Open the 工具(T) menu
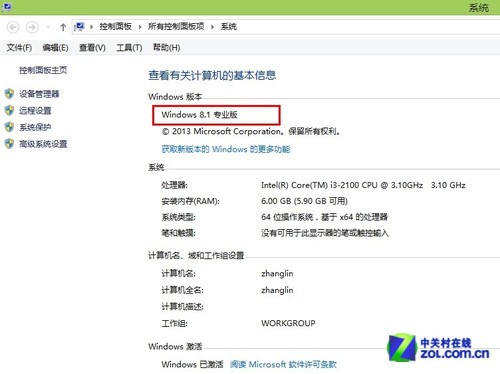 [129, 48]
